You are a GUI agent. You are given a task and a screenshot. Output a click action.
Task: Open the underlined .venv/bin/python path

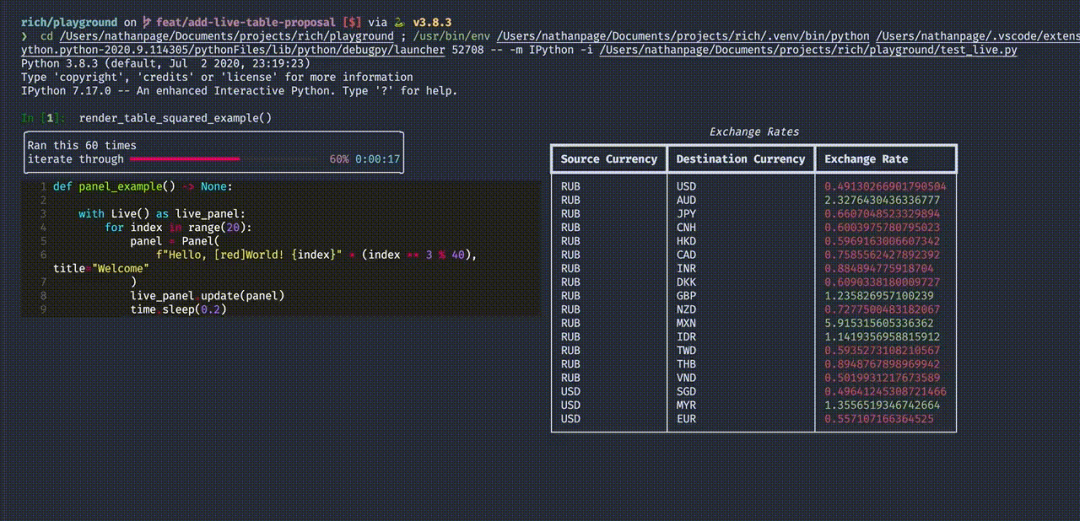[685, 36]
